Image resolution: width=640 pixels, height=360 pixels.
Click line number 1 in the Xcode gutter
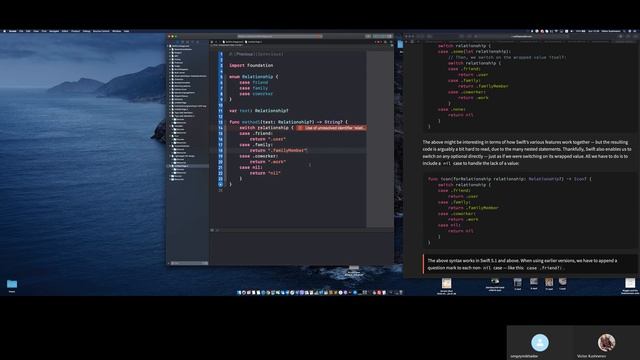coord(221,54)
